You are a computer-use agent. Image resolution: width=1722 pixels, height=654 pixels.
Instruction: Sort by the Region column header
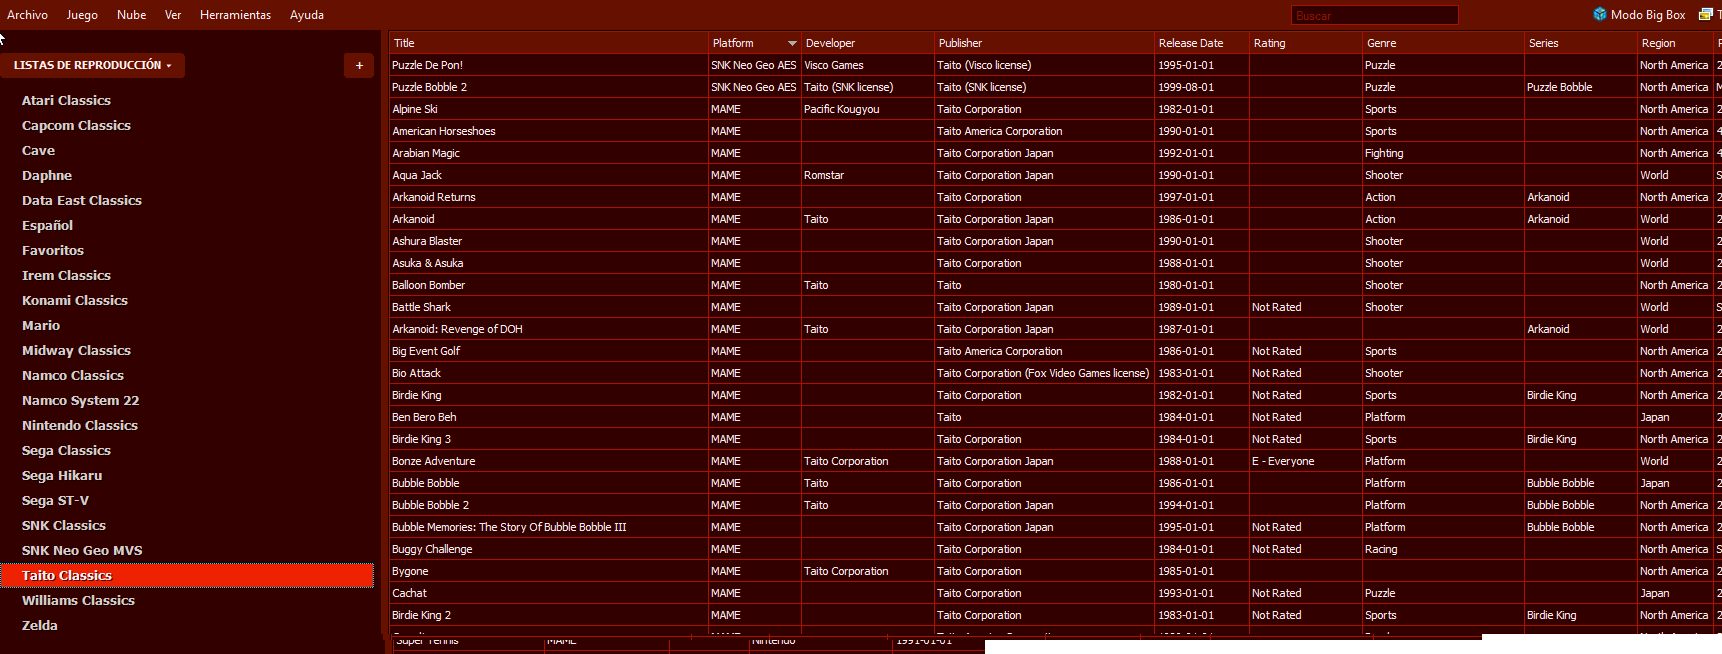point(1675,43)
